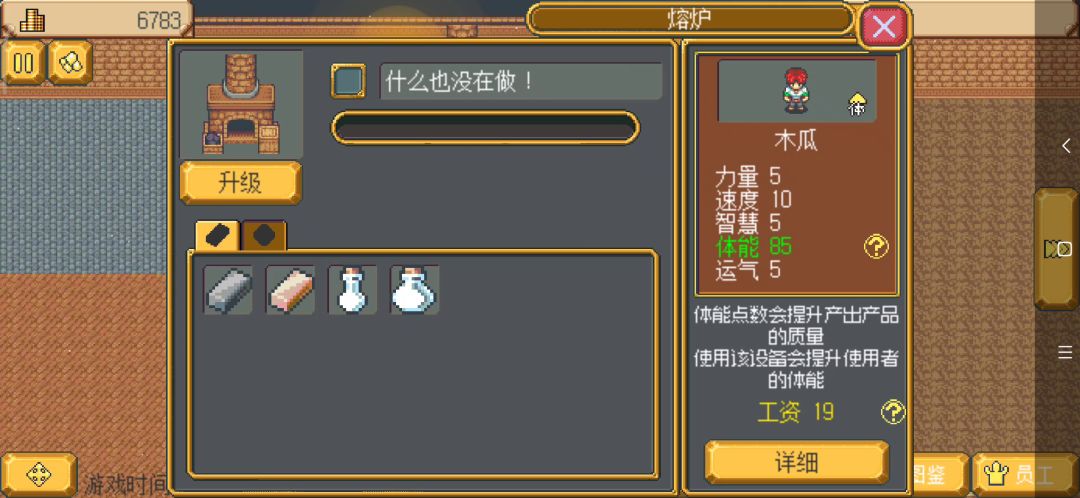
Task: Choose the small glass bottle item
Action: pos(352,290)
